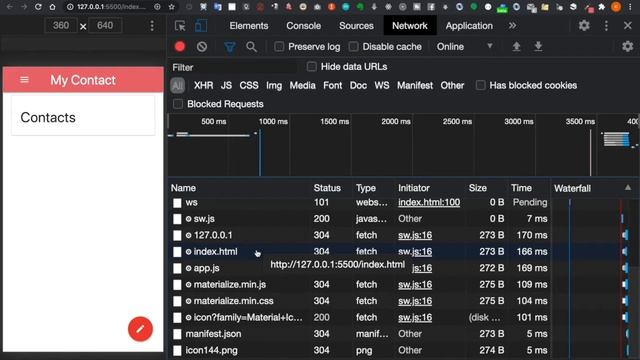Switch to the Console tab

click(303, 26)
